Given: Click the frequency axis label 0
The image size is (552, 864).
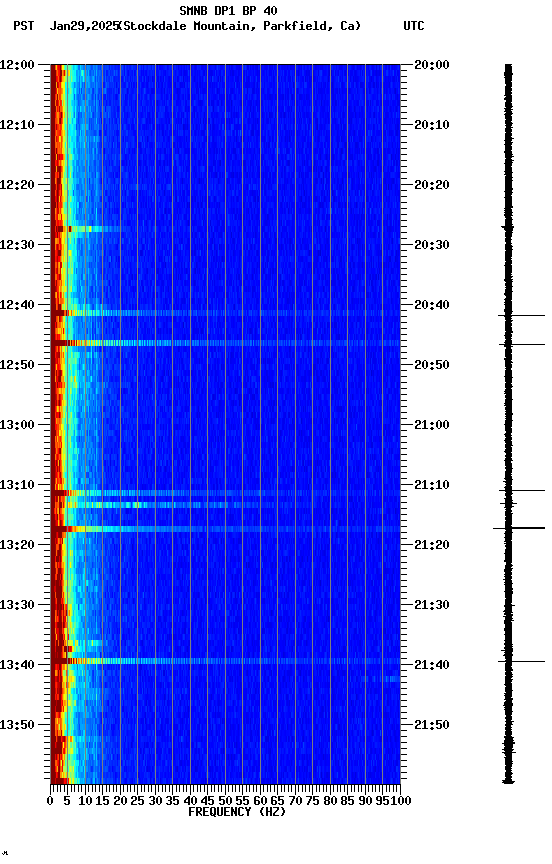Looking at the screenshot, I should (50, 801).
